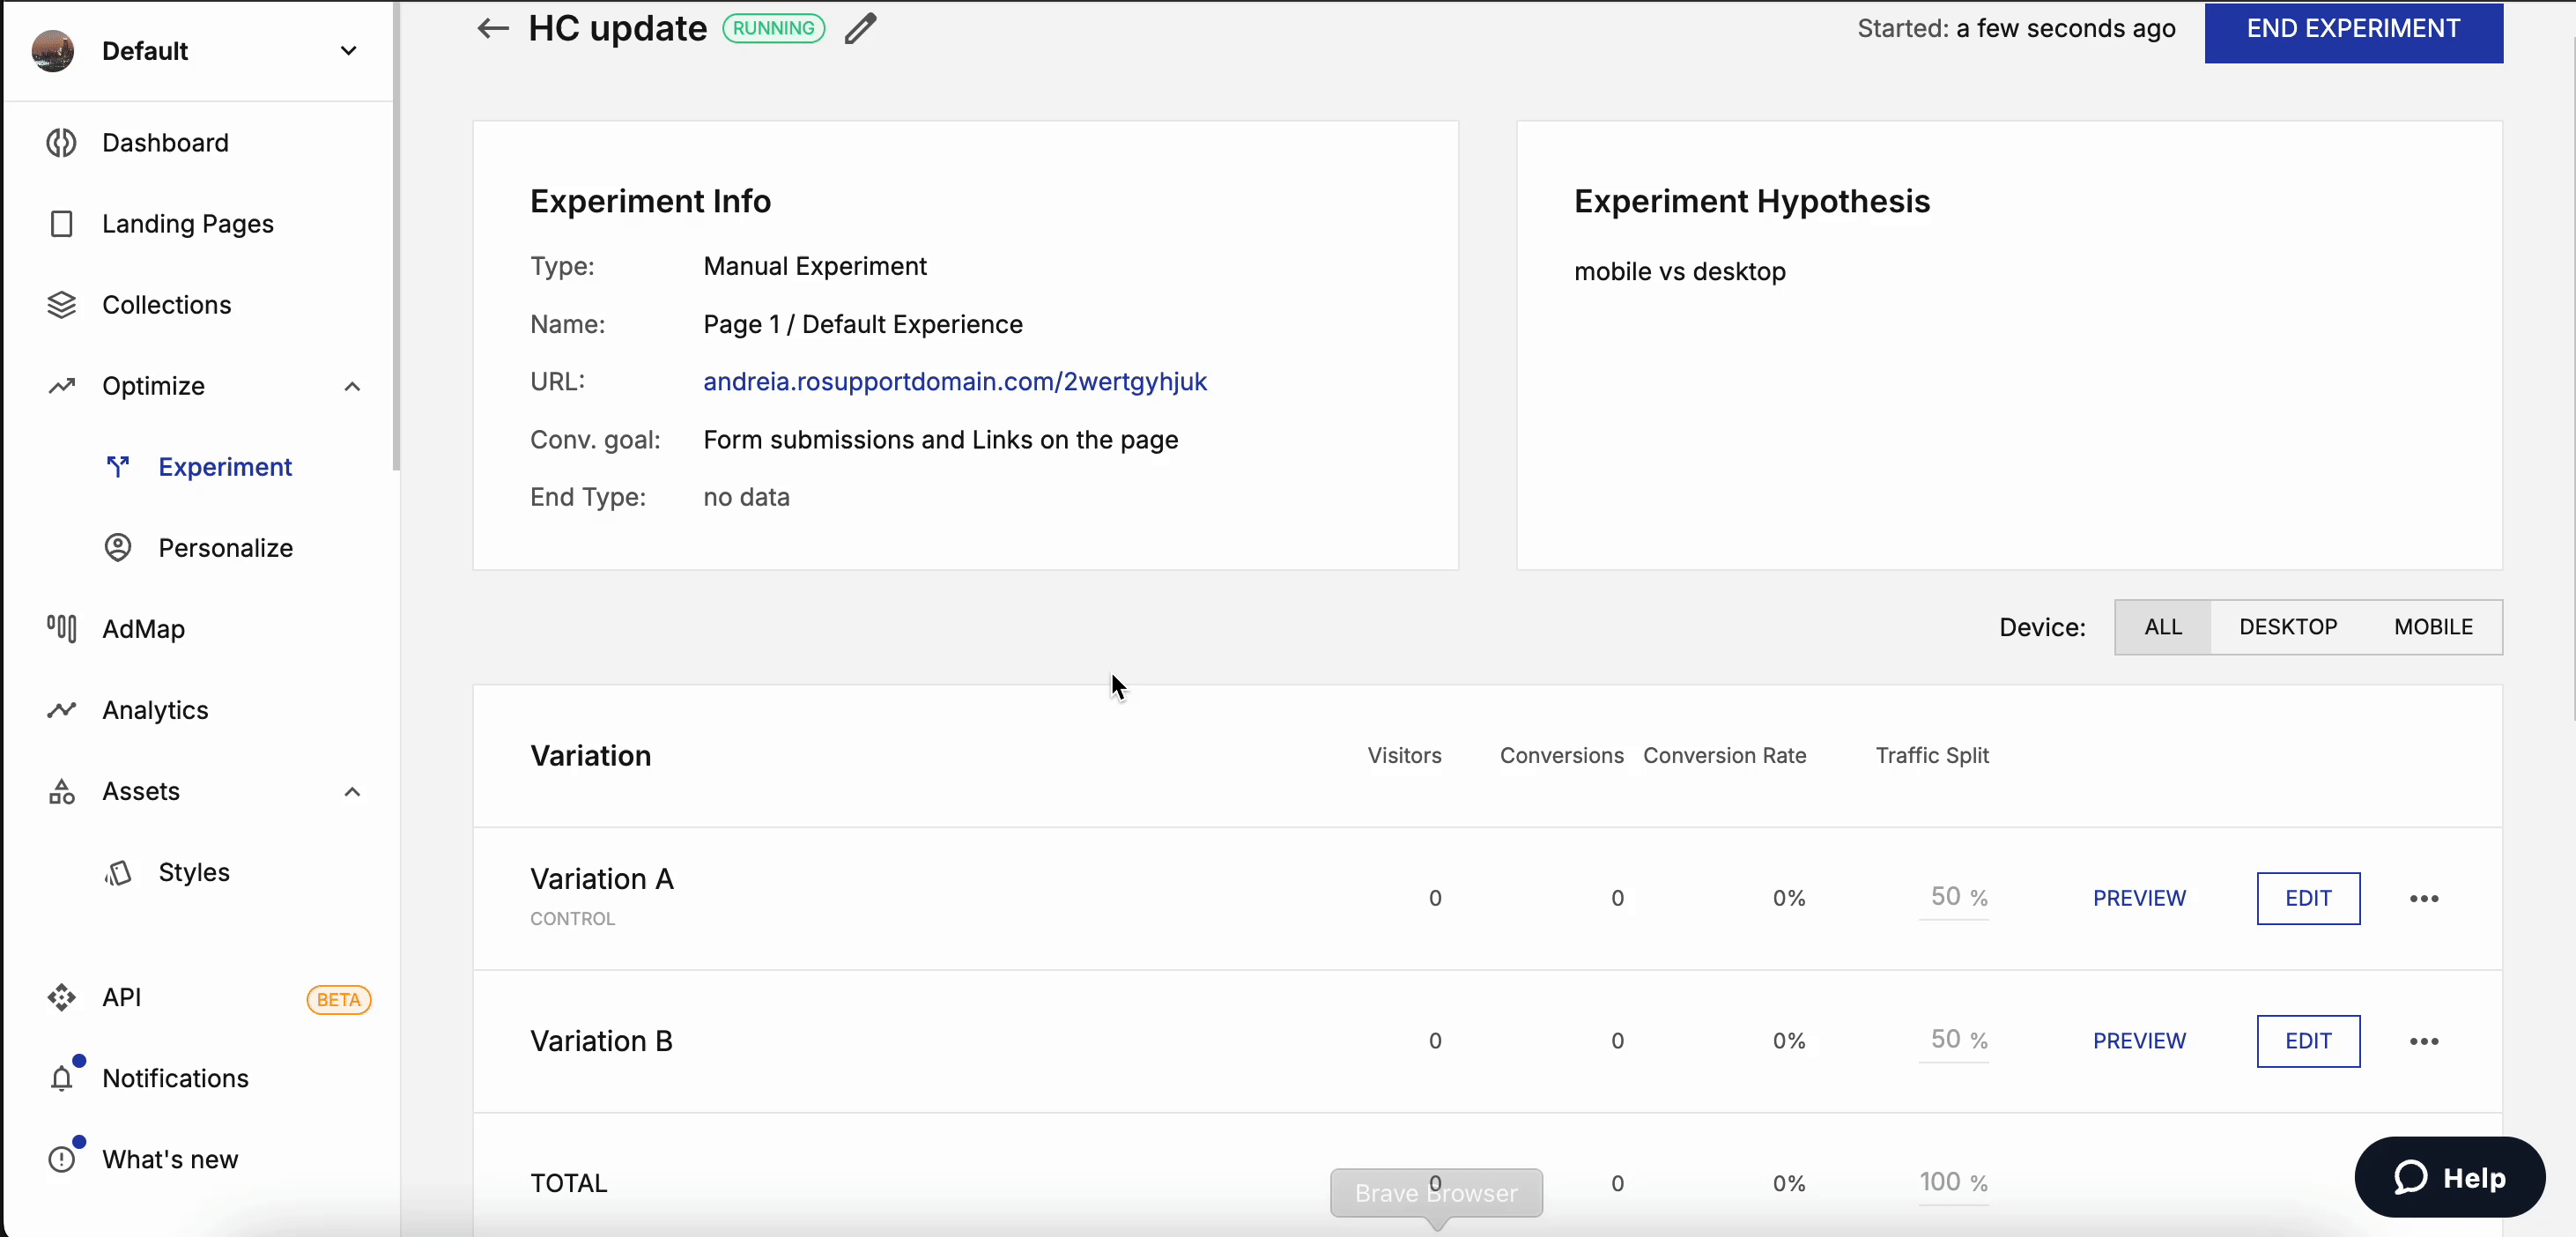
Task: Open the Default workspace dropdown
Action: [348, 51]
